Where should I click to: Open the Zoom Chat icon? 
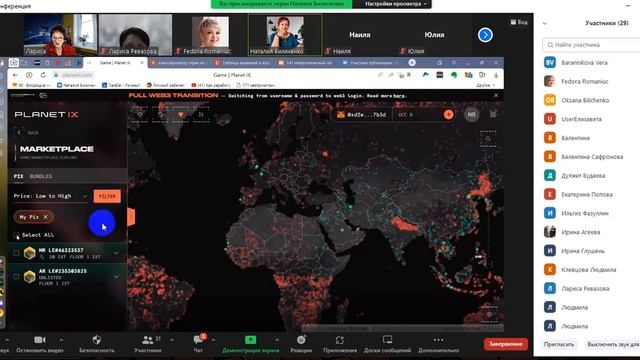(x=198, y=340)
